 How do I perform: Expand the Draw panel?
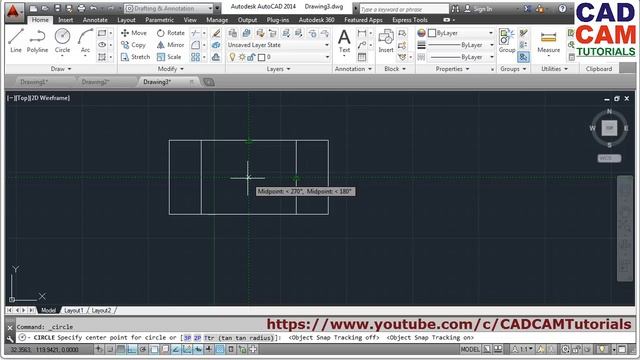(61, 69)
